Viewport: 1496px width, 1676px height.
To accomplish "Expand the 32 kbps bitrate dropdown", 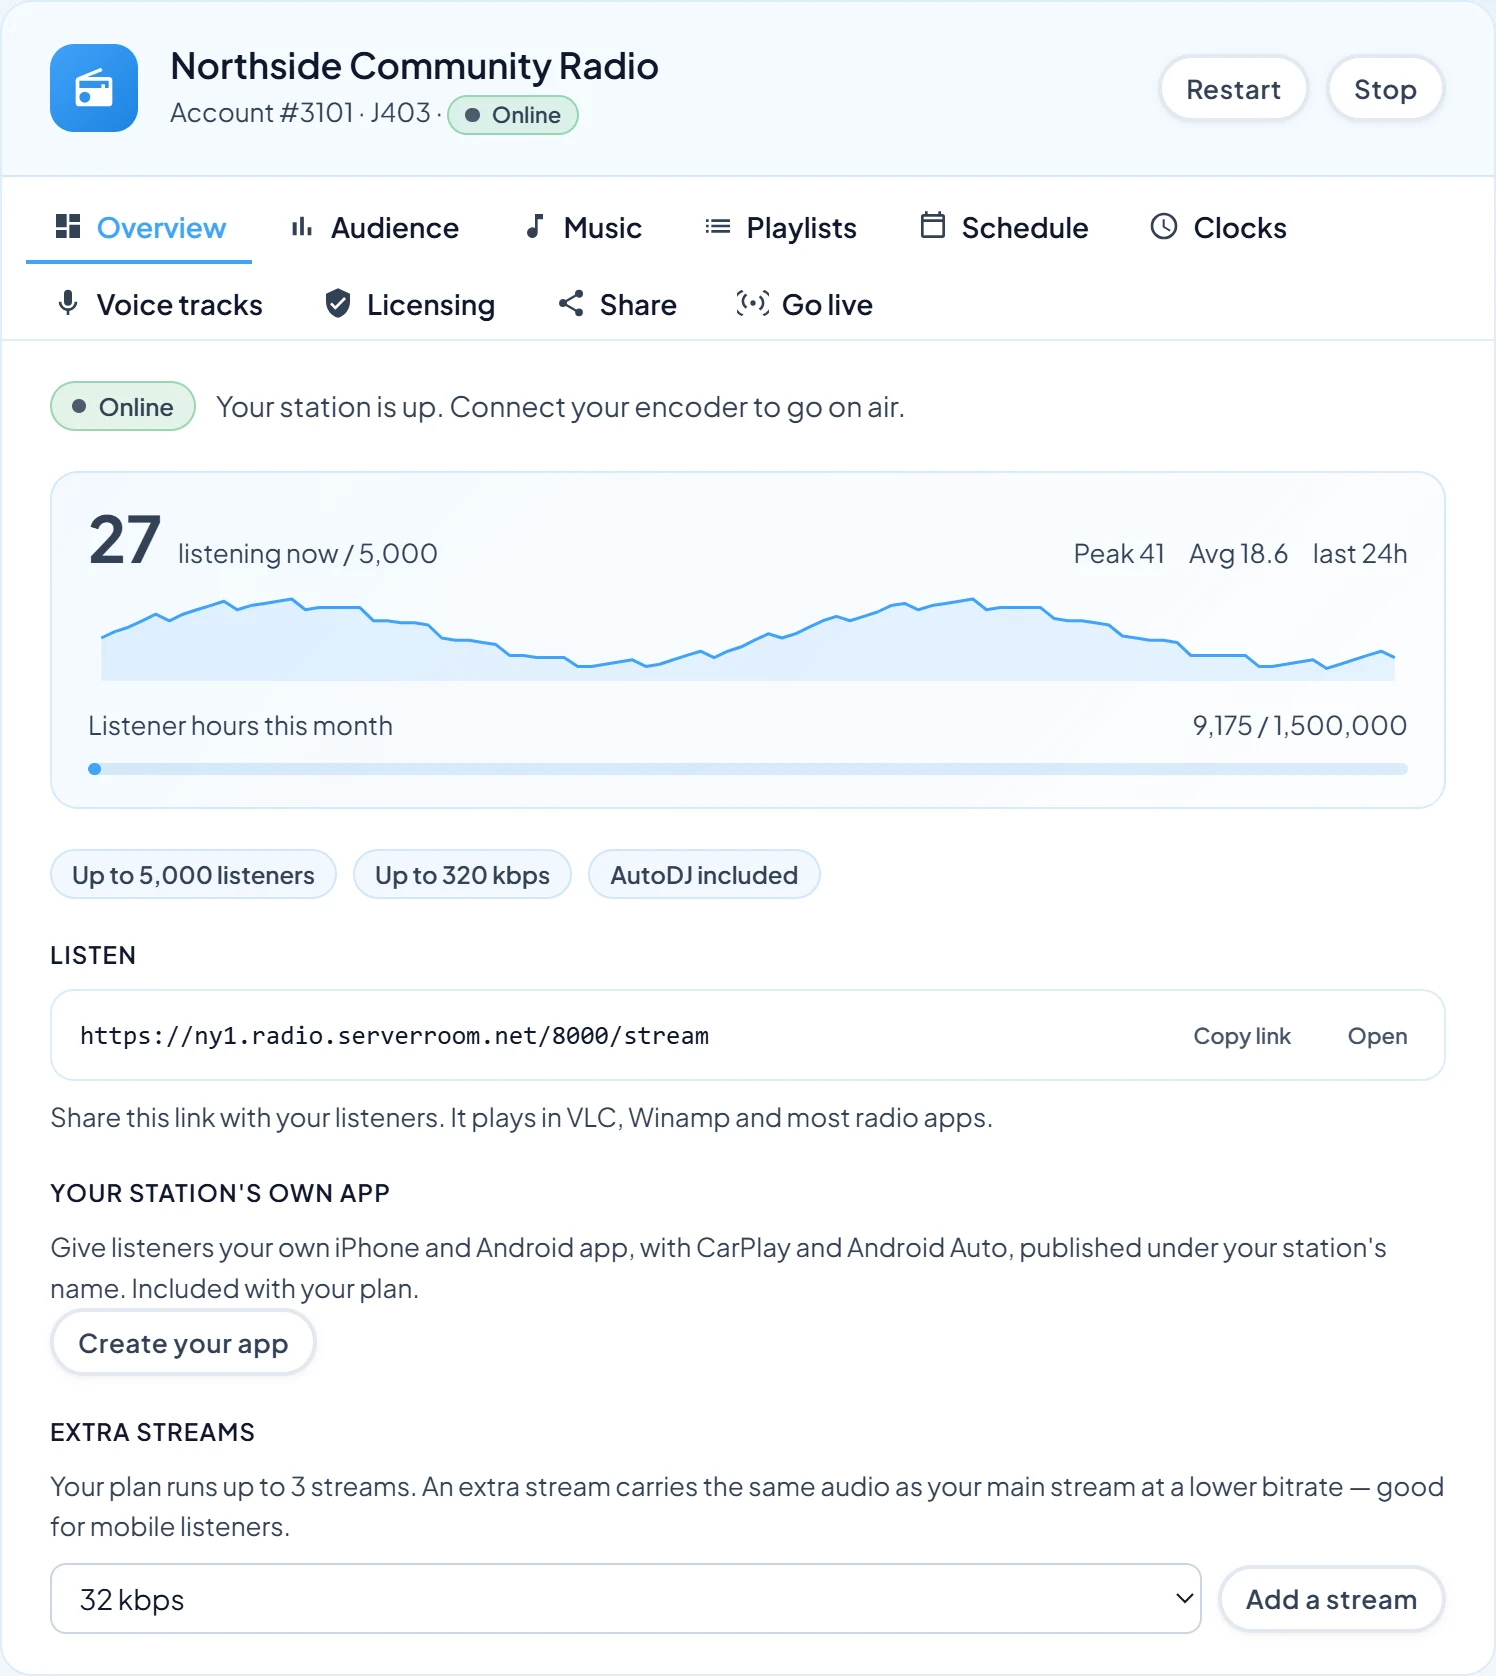I will pyautogui.click(x=626, y=1599).
